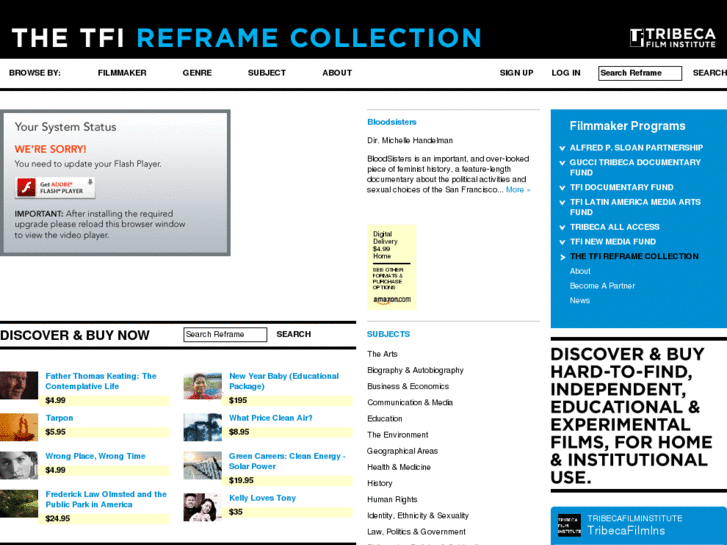Select Education subject
This screenshot has height=545, width=727.
coord(384,419)
